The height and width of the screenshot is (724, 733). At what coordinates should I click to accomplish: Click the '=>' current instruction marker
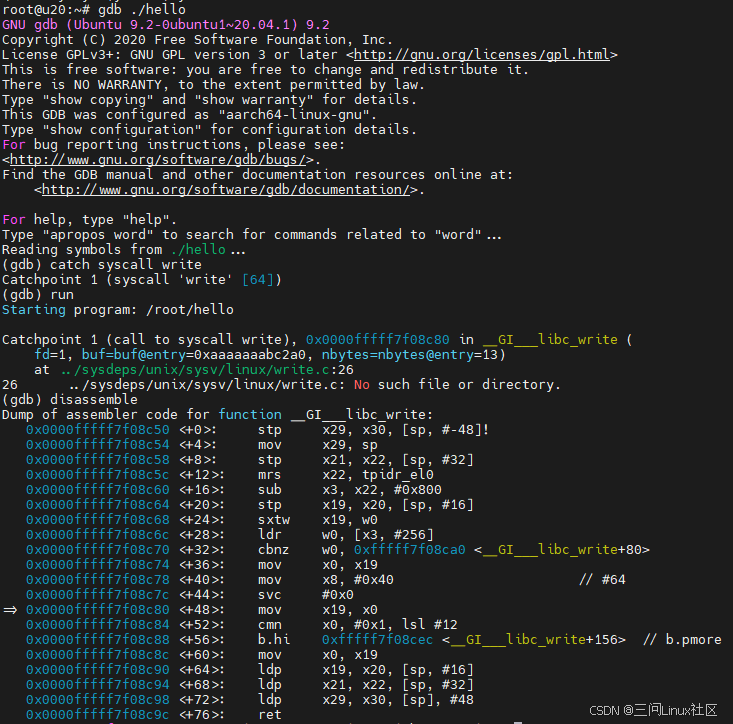click(10, 609)
